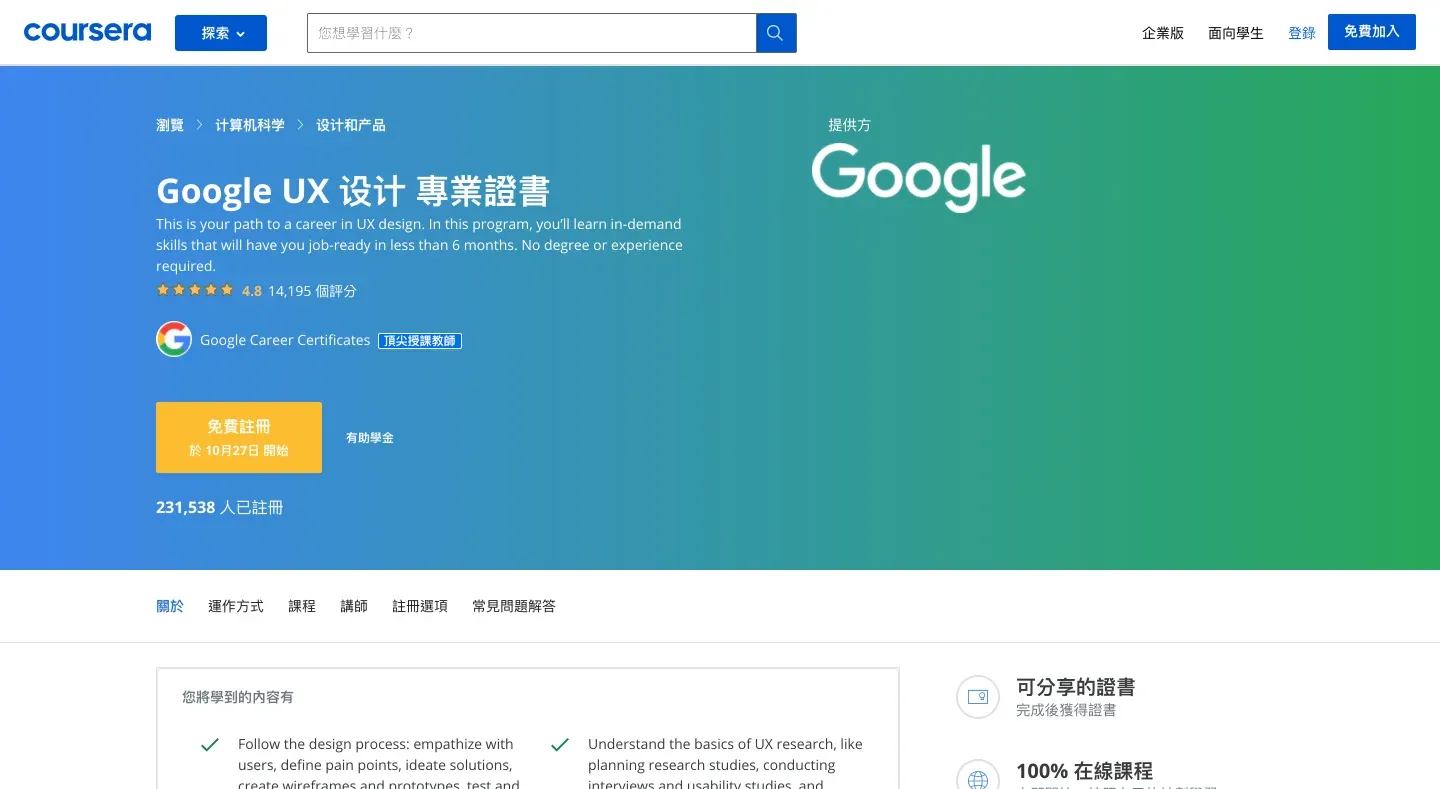Screen dimensions: 1440x789
Task: Click the 免費加入 join button
Action: tap(1372, 32)
